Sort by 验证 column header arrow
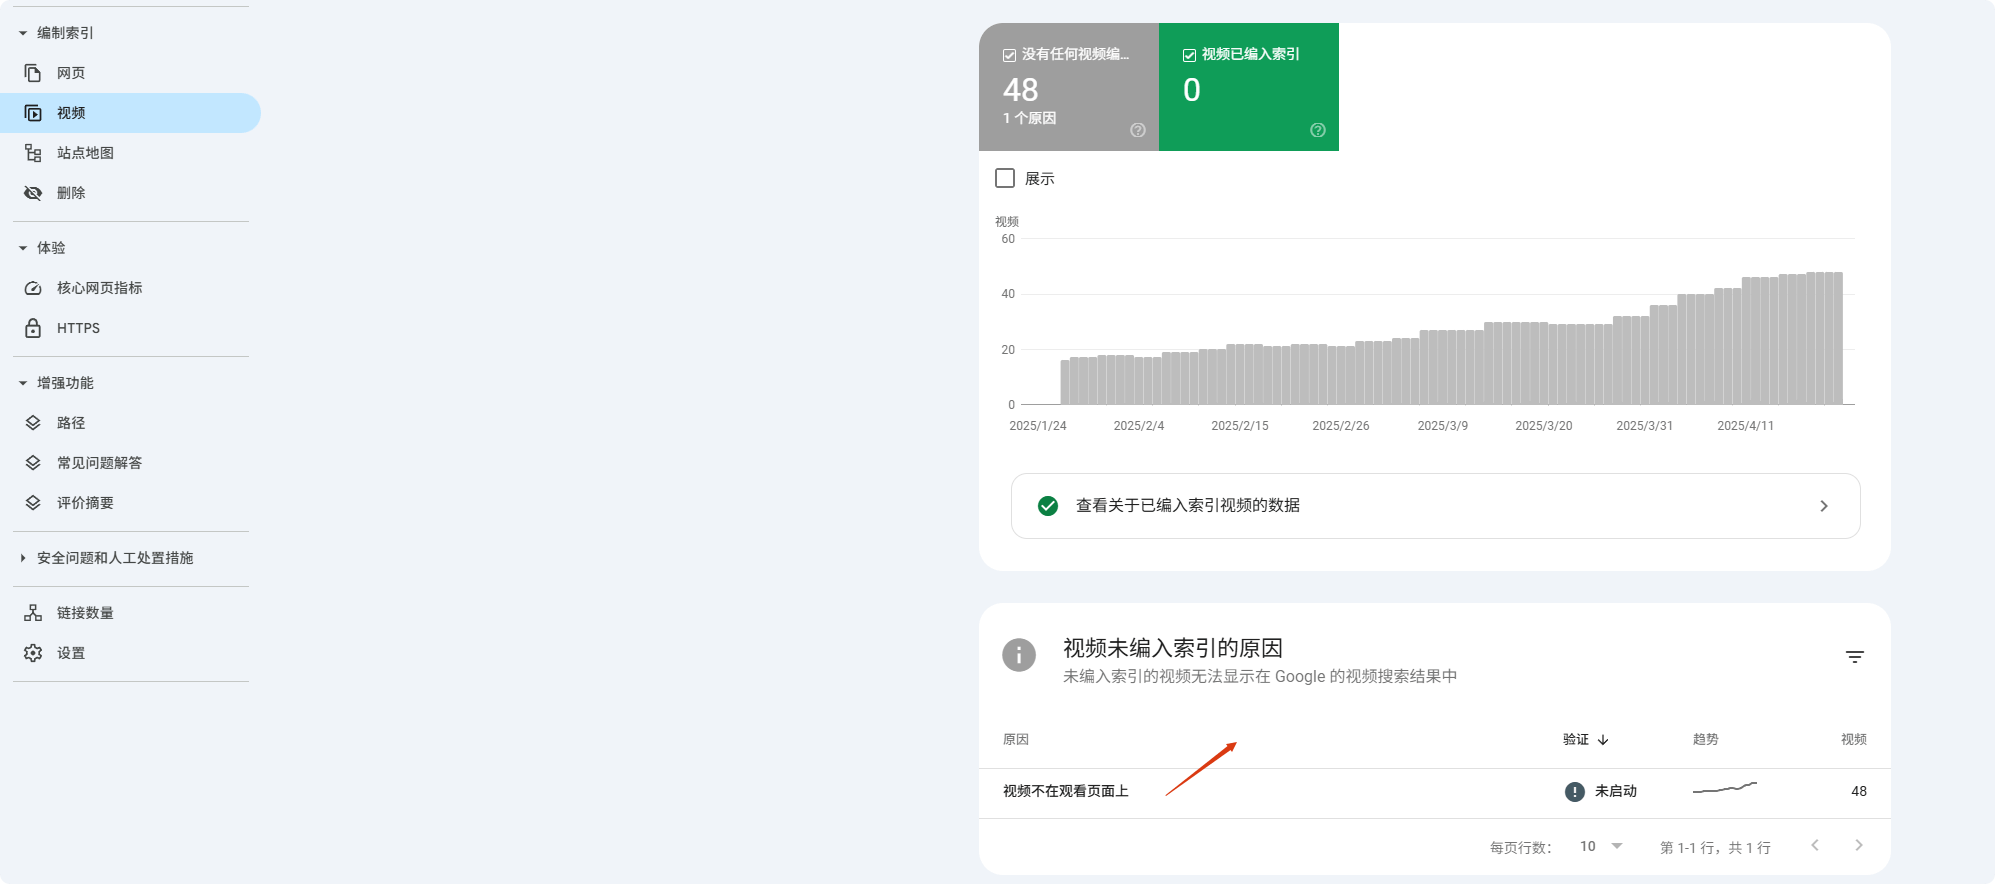 tap(1603, 740)
